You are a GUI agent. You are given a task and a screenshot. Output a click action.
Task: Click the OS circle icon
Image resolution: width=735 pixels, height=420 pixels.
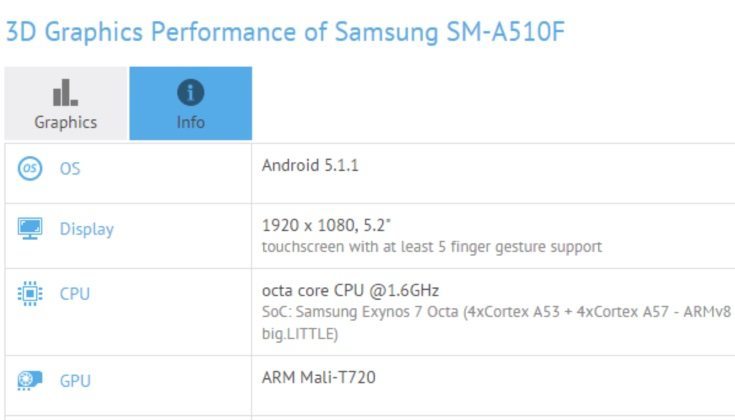(x=30, y=168)
